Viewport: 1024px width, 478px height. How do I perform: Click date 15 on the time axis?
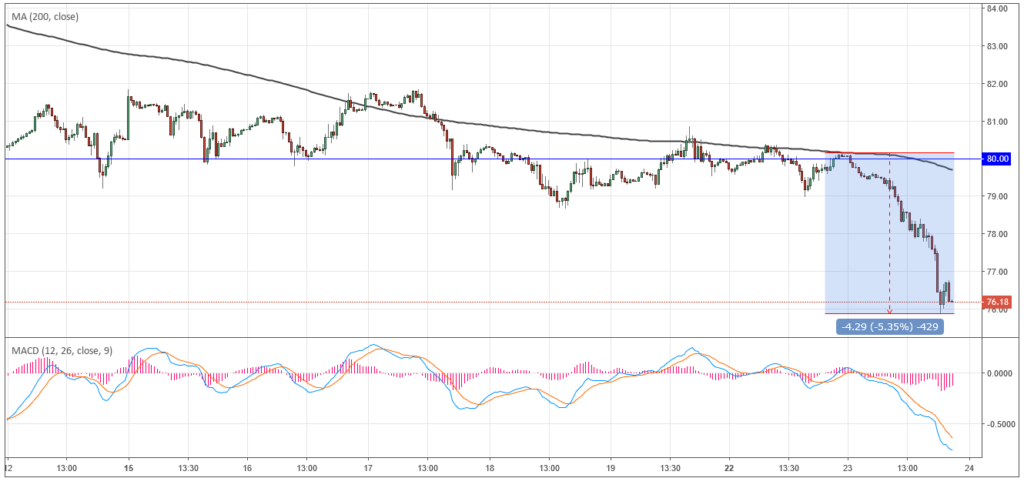click(x=128, y=467)
